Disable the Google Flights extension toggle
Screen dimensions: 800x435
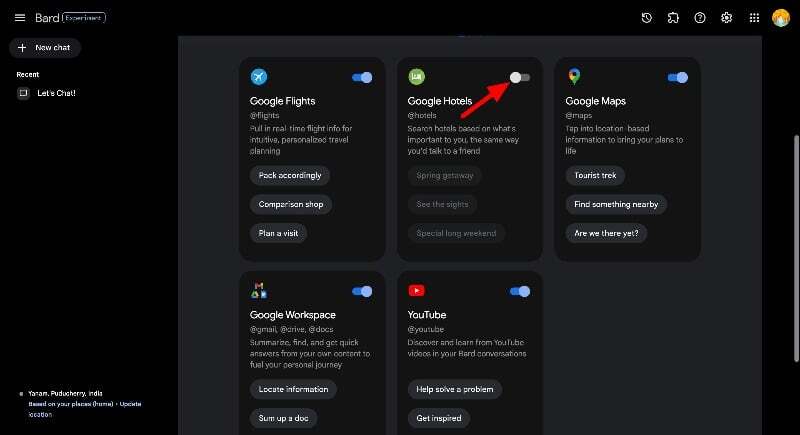362,78
